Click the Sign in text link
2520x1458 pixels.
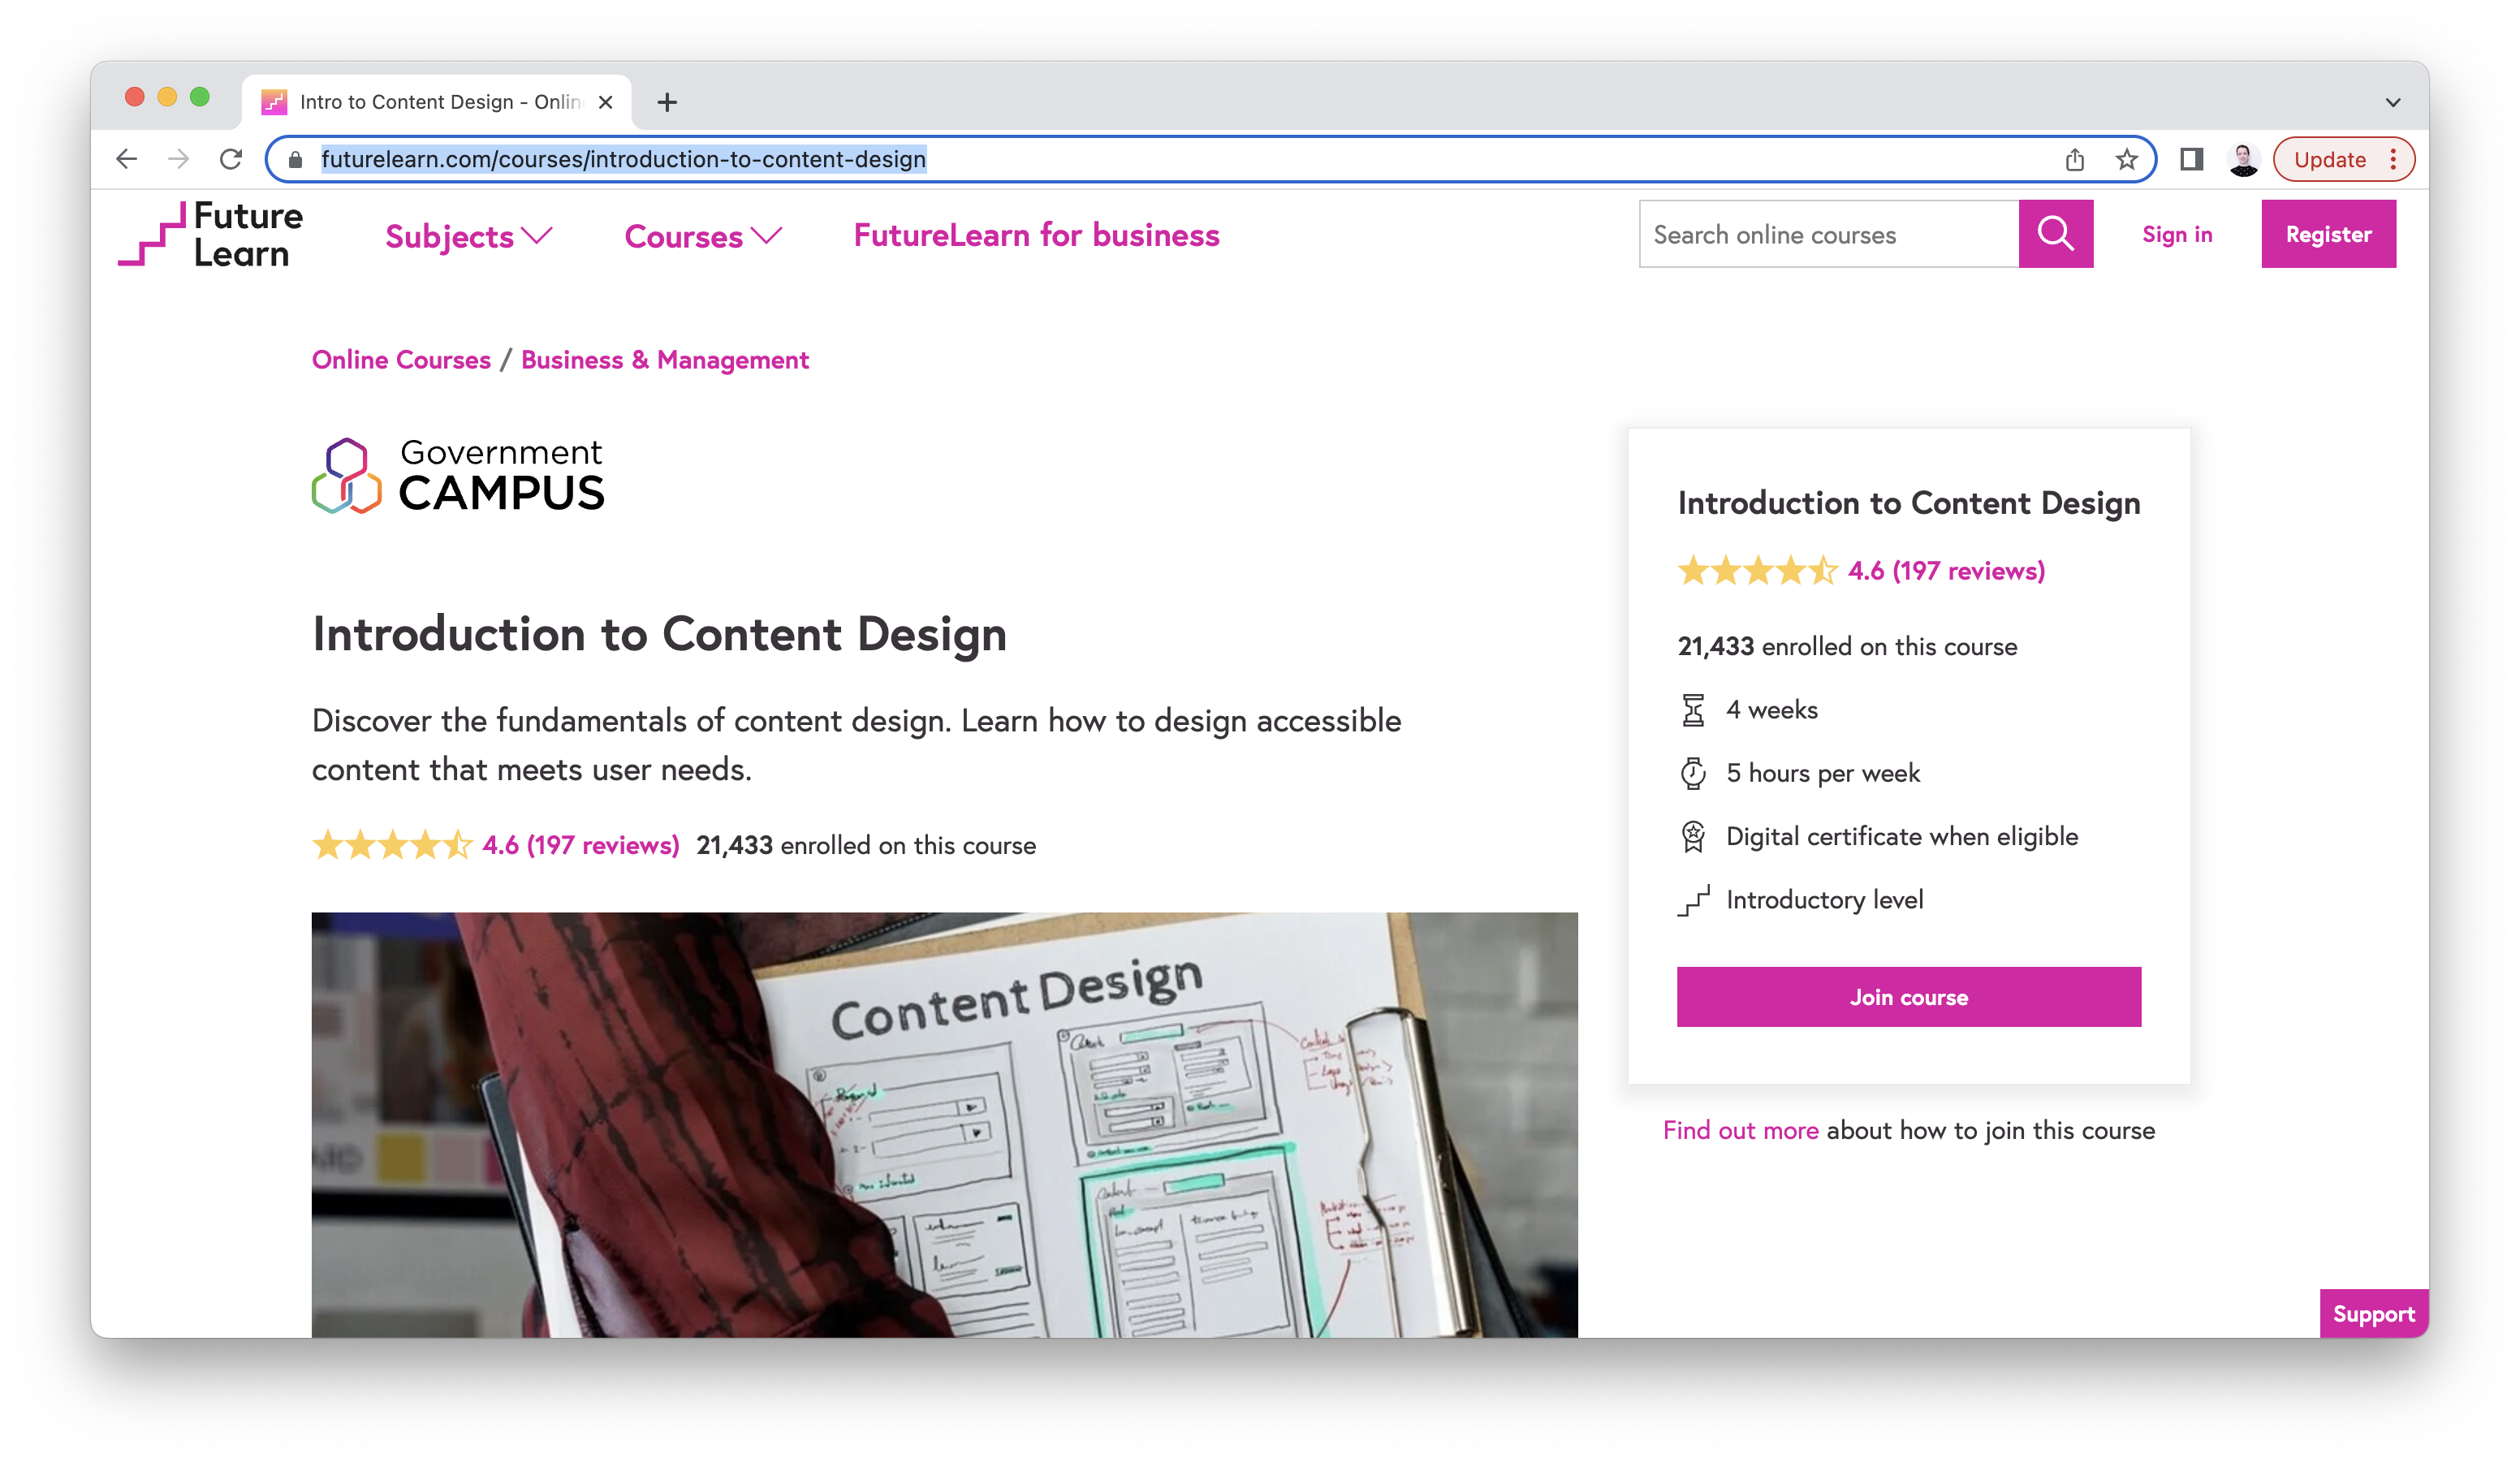point(2175,235)
